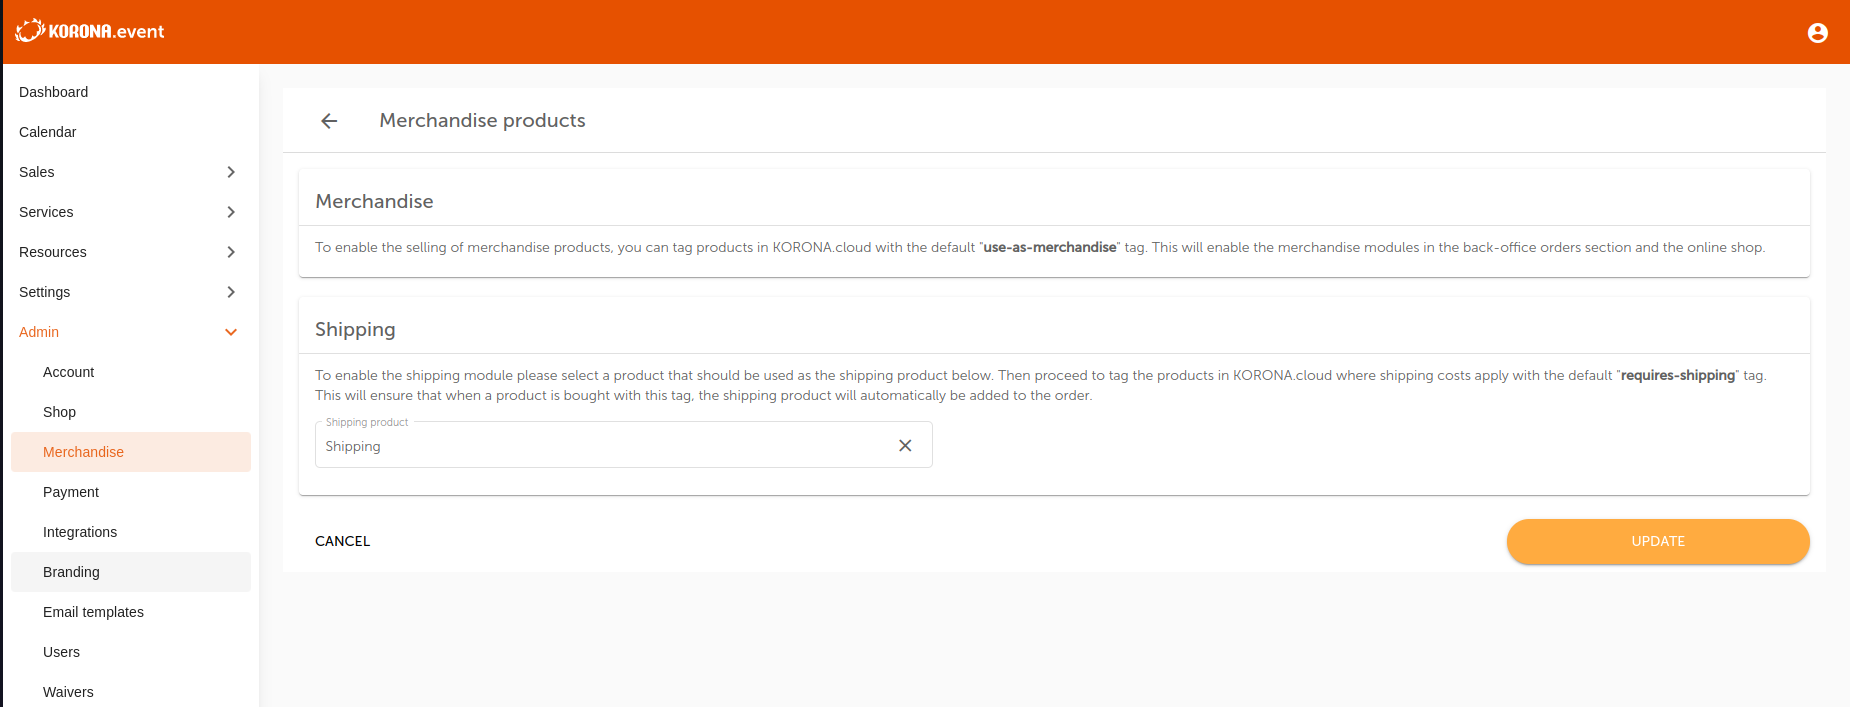
Task: Click the Settings sidebar label
Action: [x=45, y=292]
